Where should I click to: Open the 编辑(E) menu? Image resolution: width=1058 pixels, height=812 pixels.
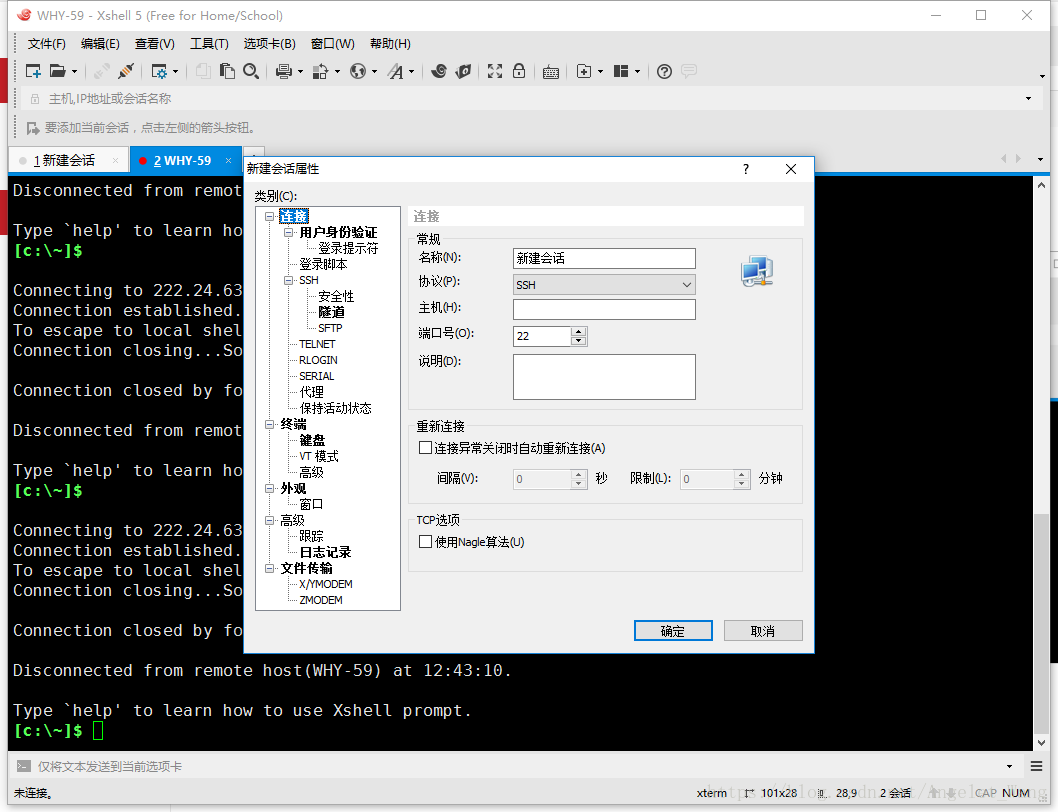tap(100, 44)
